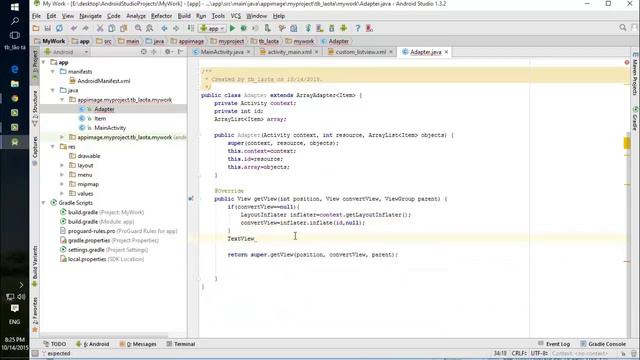Open the Gradle Console button
This screenshot has width=640, height=360.
(603, 344)
